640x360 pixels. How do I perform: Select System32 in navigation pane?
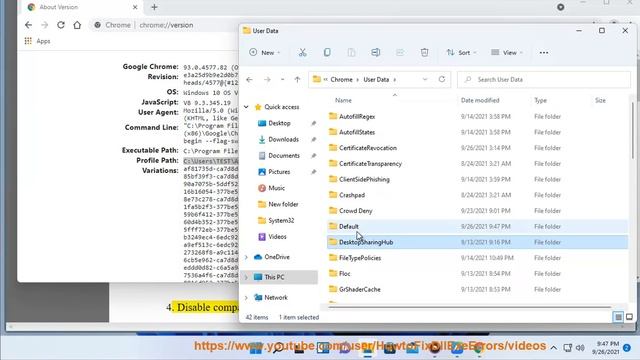point(281,220)
